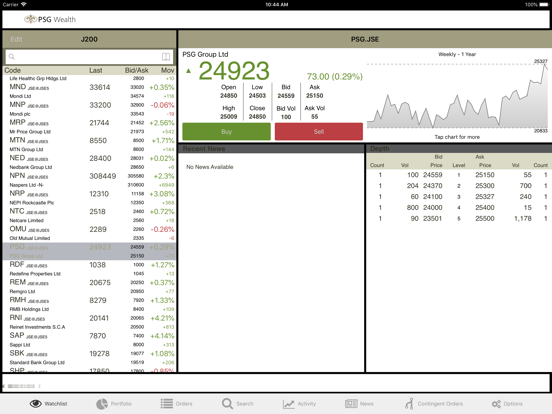
Task: Select the OMU Old Mutual row
Action: [89, 233]
